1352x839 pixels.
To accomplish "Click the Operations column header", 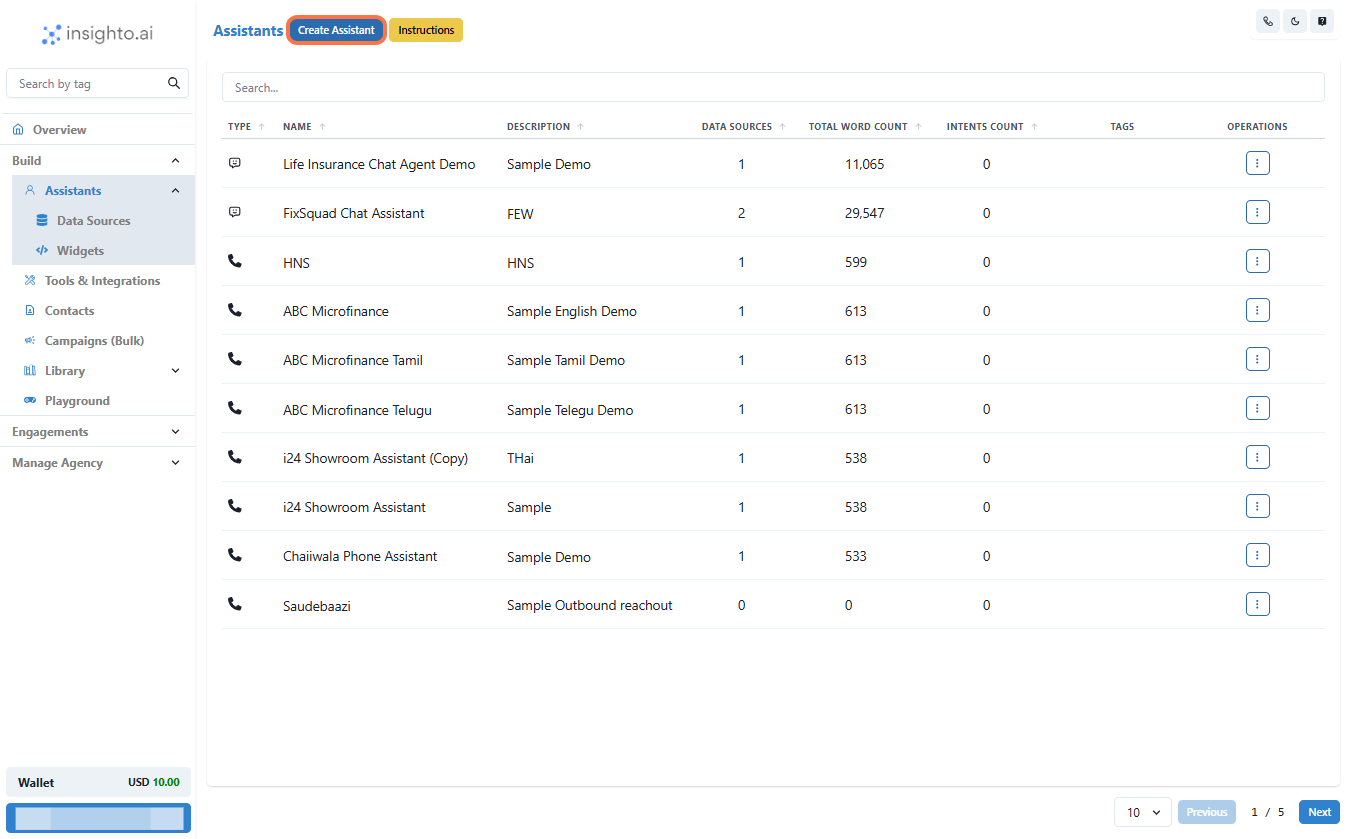I will (x=1257, y=127).
